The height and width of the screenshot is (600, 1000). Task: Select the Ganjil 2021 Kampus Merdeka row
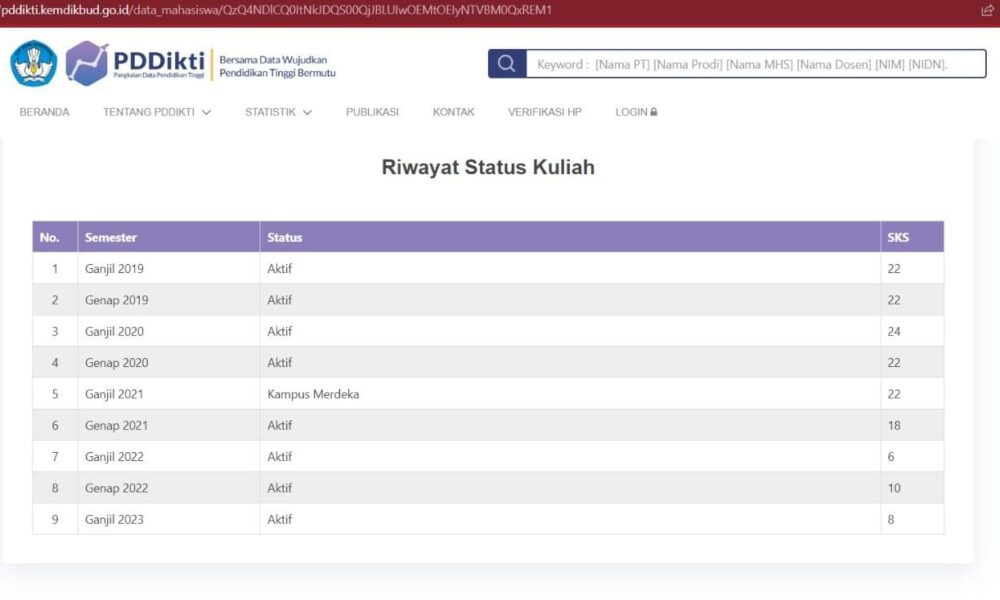(x=313, y=394)
